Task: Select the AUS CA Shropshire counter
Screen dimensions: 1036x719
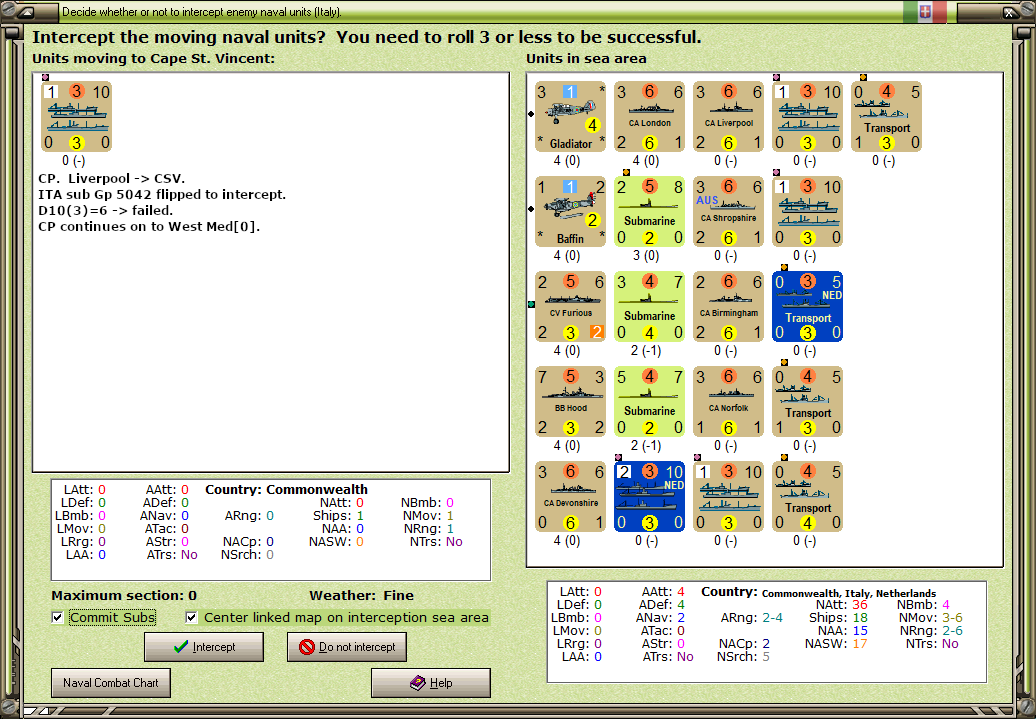Action: pyautogui.click(x=729, y=211)
